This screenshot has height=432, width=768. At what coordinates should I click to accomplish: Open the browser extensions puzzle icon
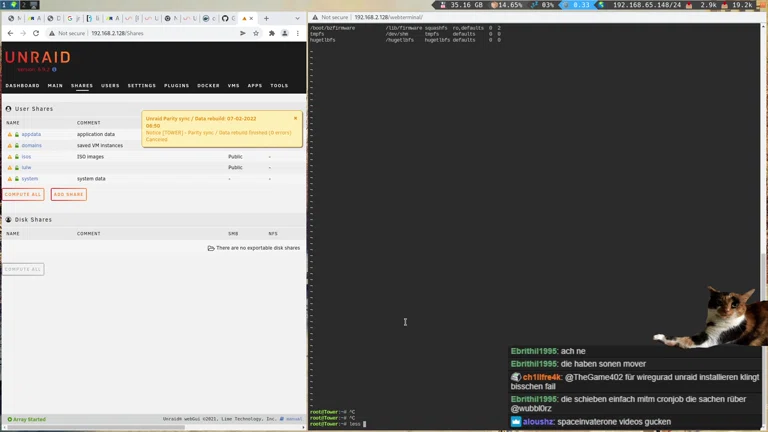[271, 33]
